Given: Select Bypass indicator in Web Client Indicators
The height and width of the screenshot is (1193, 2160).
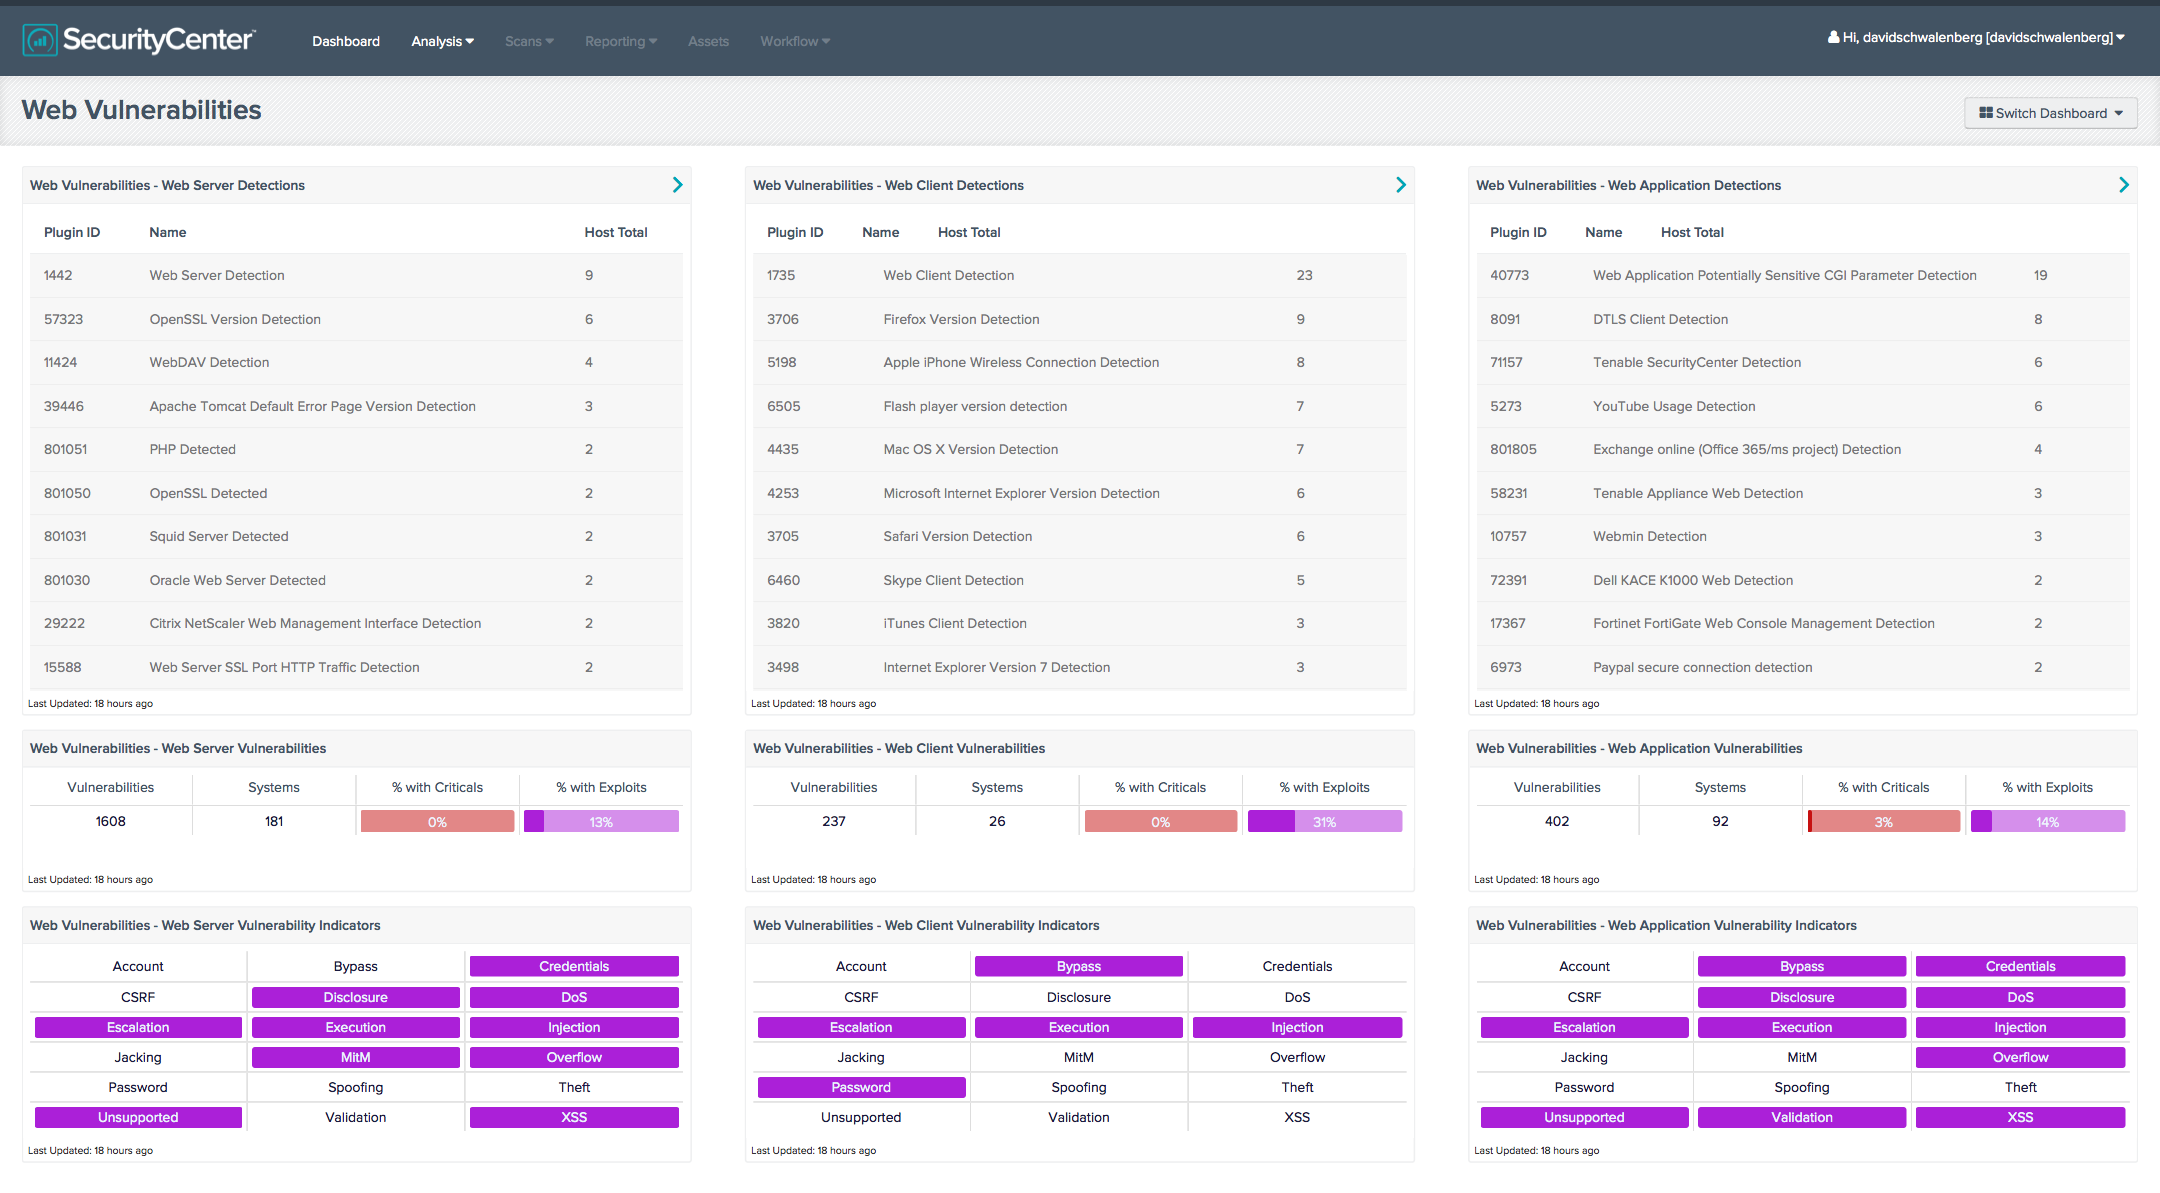Looking at the screenshot, I should [x=1079, y=966].
